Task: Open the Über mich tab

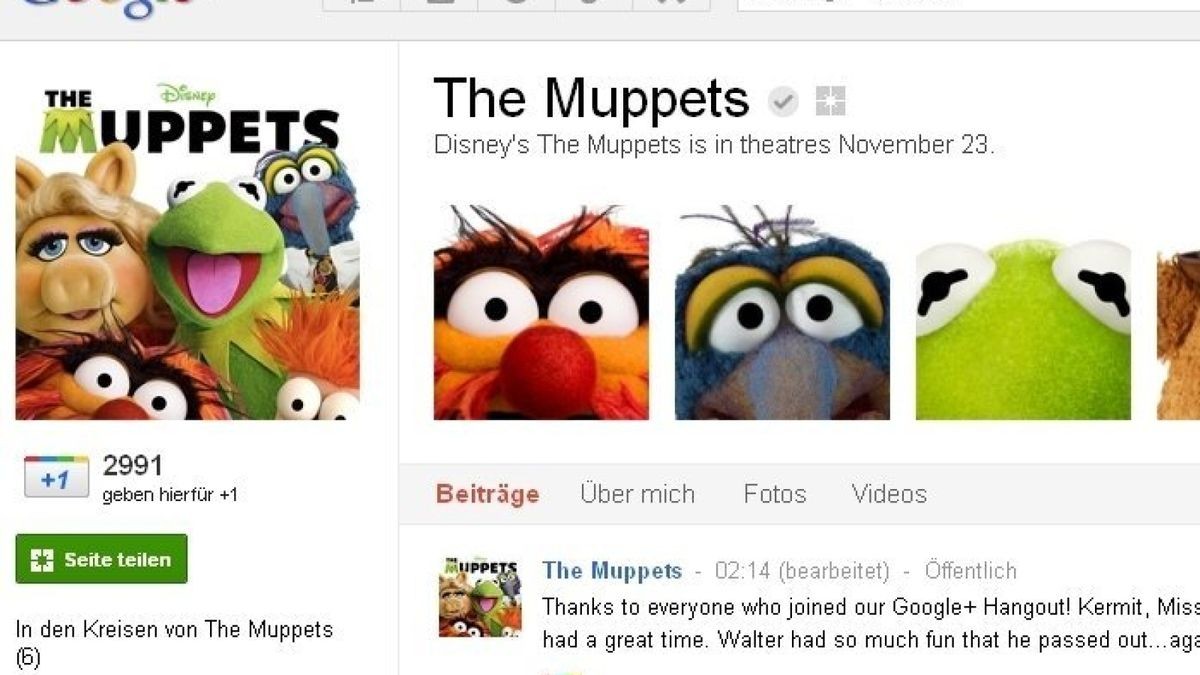Action: pyautogui.click(x=637, y=494)
